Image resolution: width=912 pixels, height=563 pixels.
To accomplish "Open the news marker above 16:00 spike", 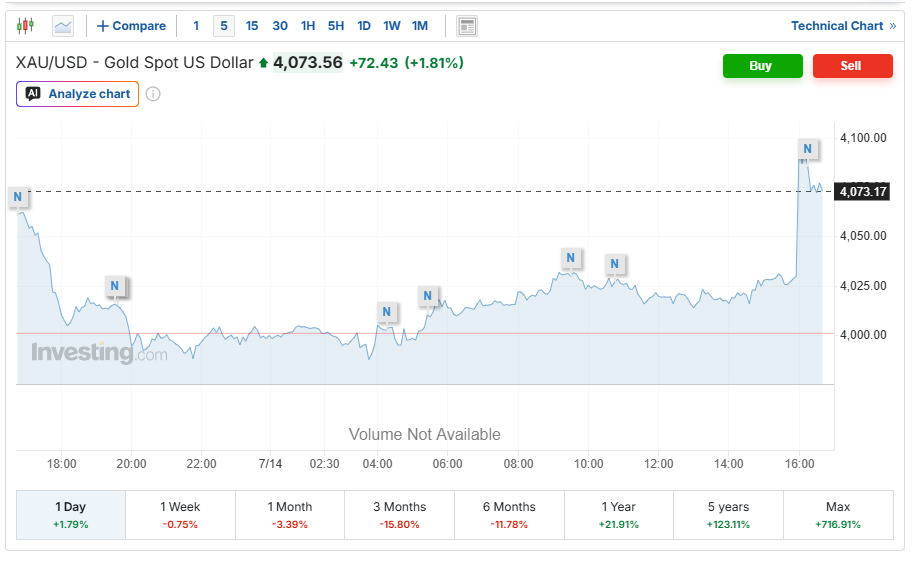I will pos(807,149).
